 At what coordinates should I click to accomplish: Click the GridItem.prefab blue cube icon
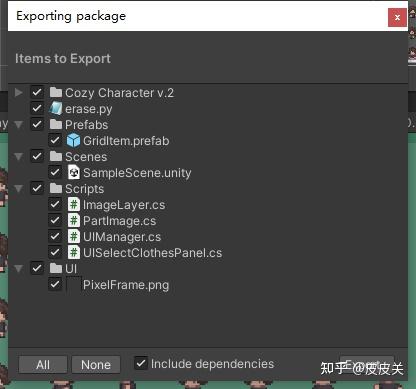[x=73, y=140]
